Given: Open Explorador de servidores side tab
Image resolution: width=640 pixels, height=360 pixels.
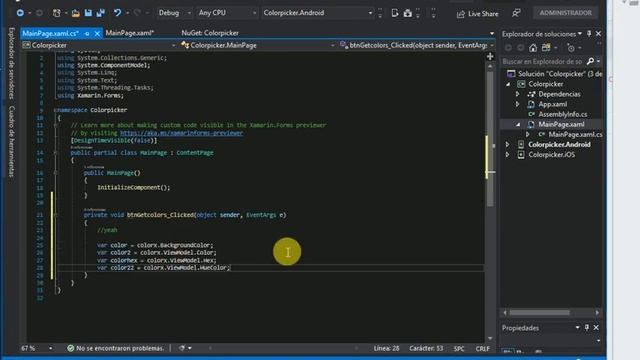Looking at the screenshot, I should [11, 63].
